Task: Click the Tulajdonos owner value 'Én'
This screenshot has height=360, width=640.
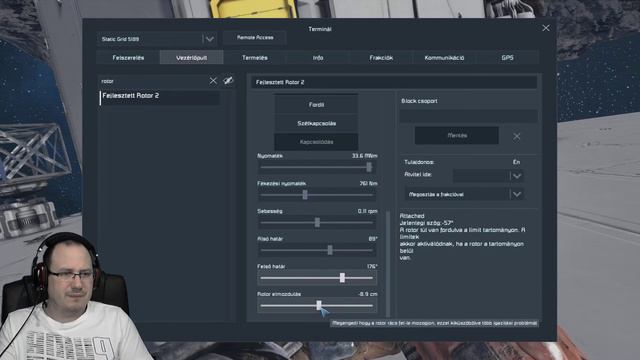Action: pos(516,162)
